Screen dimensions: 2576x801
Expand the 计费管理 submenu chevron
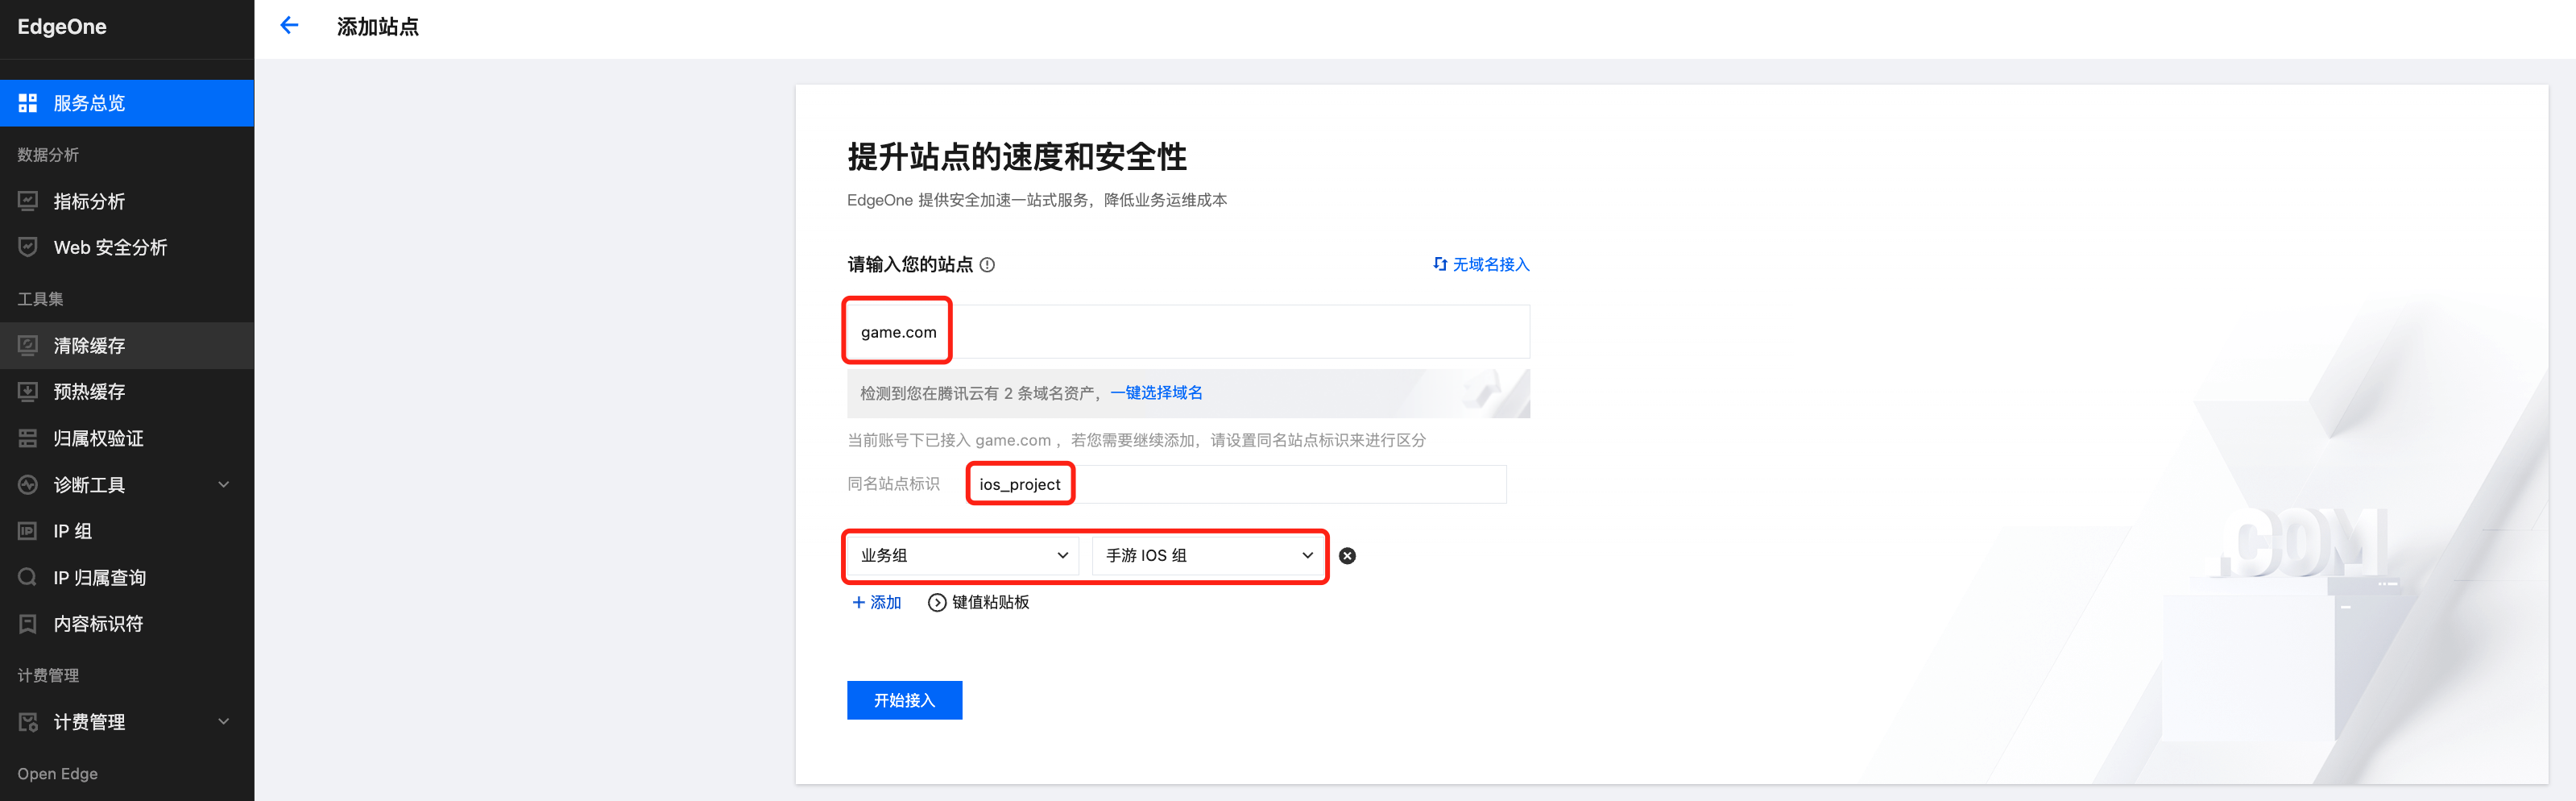click(x=224, y=722)
